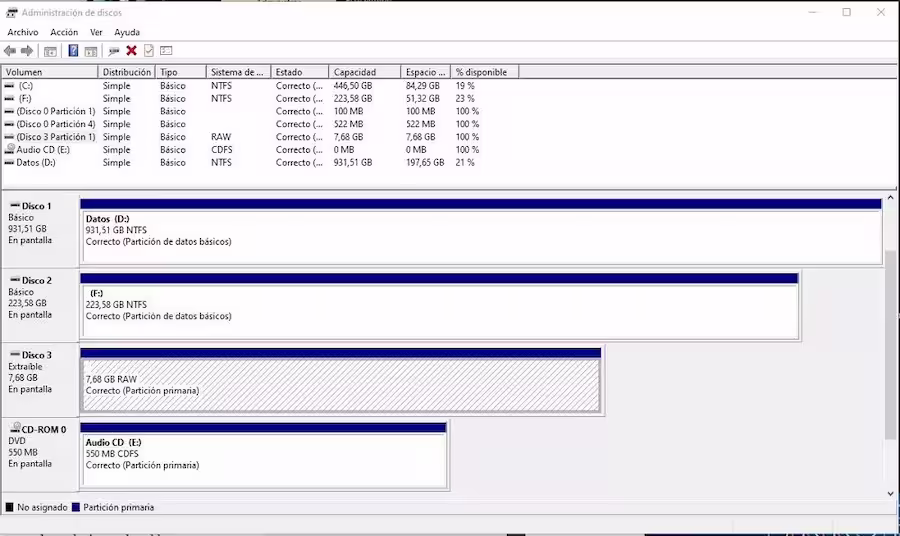The height and width of the screenshot is (536, 900).
Task: Select the Disco 2 disk label
Action: coord(40,304)
